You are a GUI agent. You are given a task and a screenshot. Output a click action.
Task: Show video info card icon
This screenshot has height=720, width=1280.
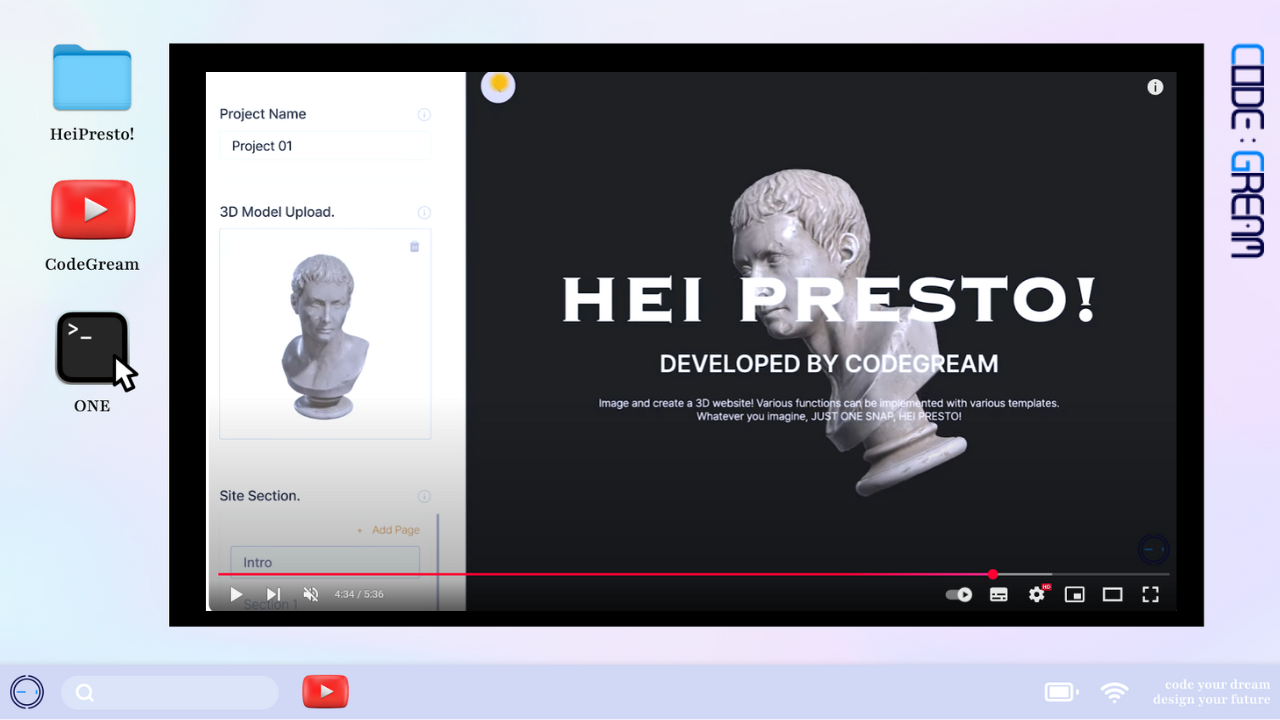pyautogui.click(x=1155, y=87)
